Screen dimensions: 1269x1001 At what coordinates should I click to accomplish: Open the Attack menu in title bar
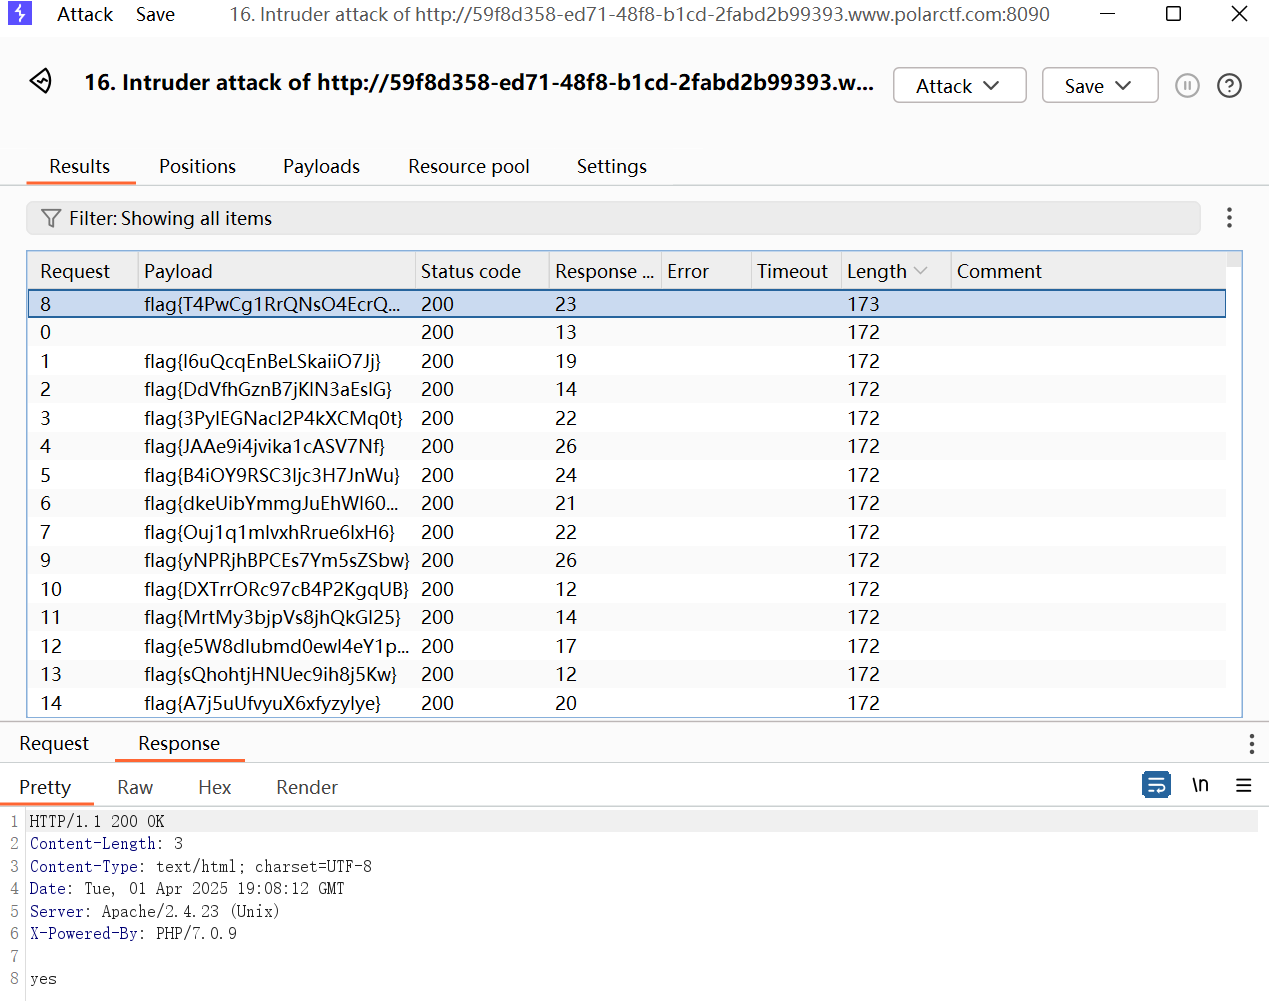click(x=85, y=14)
